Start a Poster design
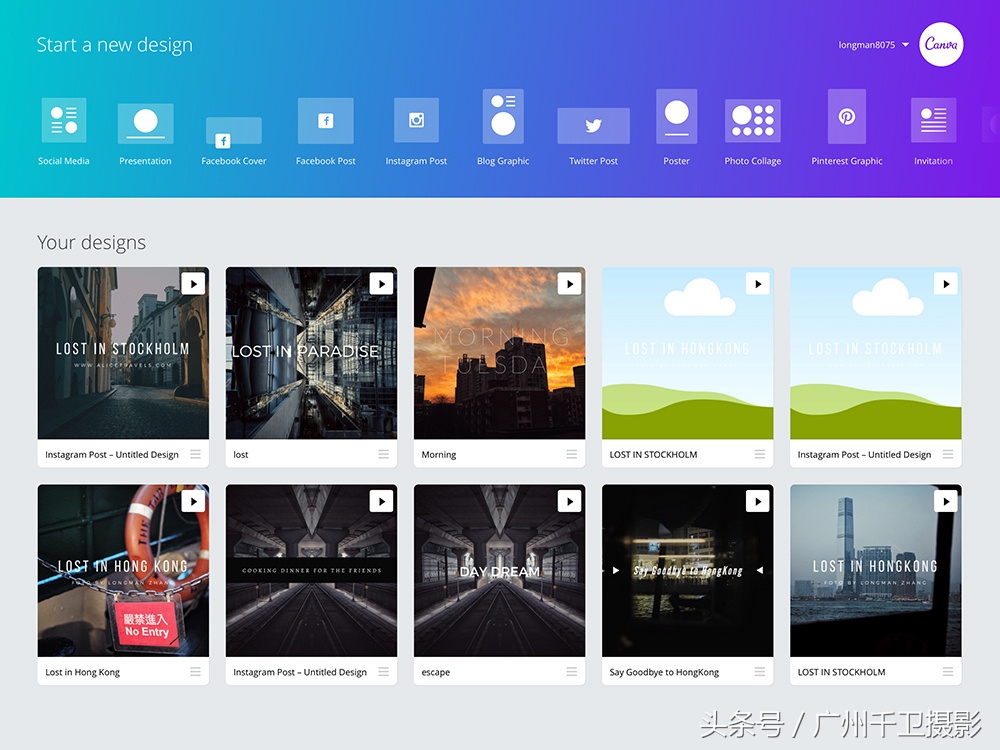1000x750 pixels. (676, 118)
